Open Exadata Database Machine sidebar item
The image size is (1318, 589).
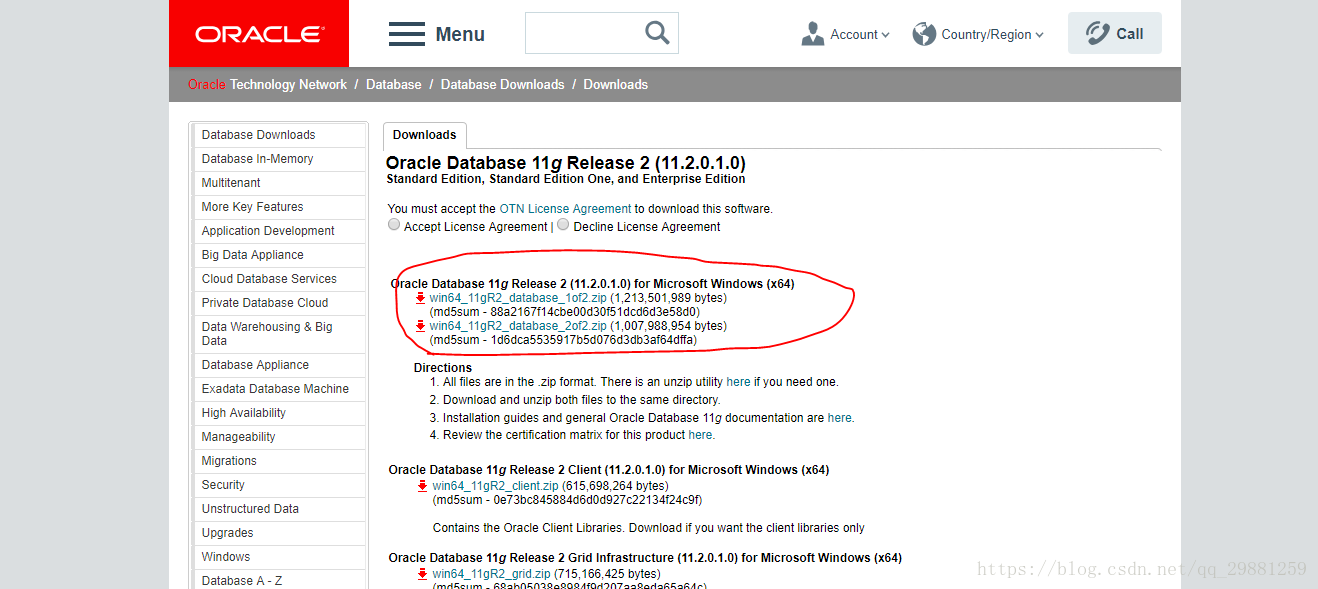[281, 389]
